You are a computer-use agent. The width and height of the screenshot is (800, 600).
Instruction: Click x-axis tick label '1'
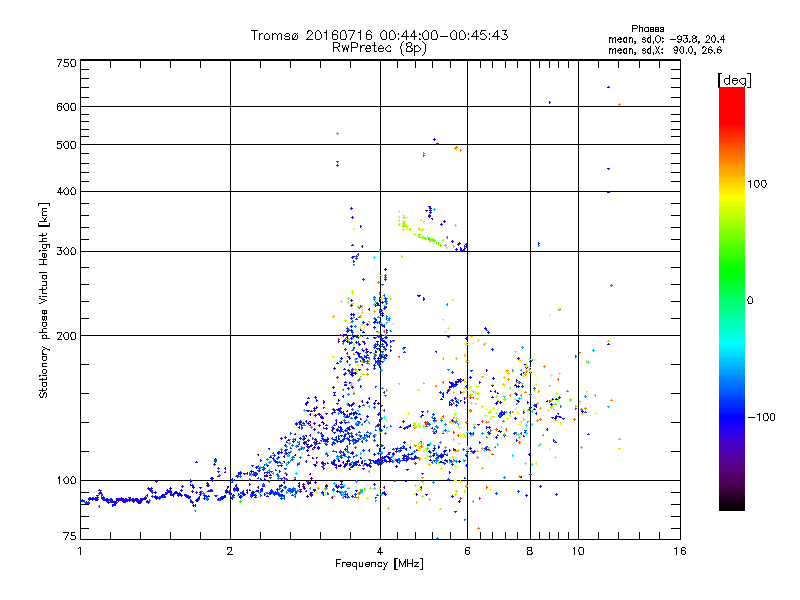(80, 551)
